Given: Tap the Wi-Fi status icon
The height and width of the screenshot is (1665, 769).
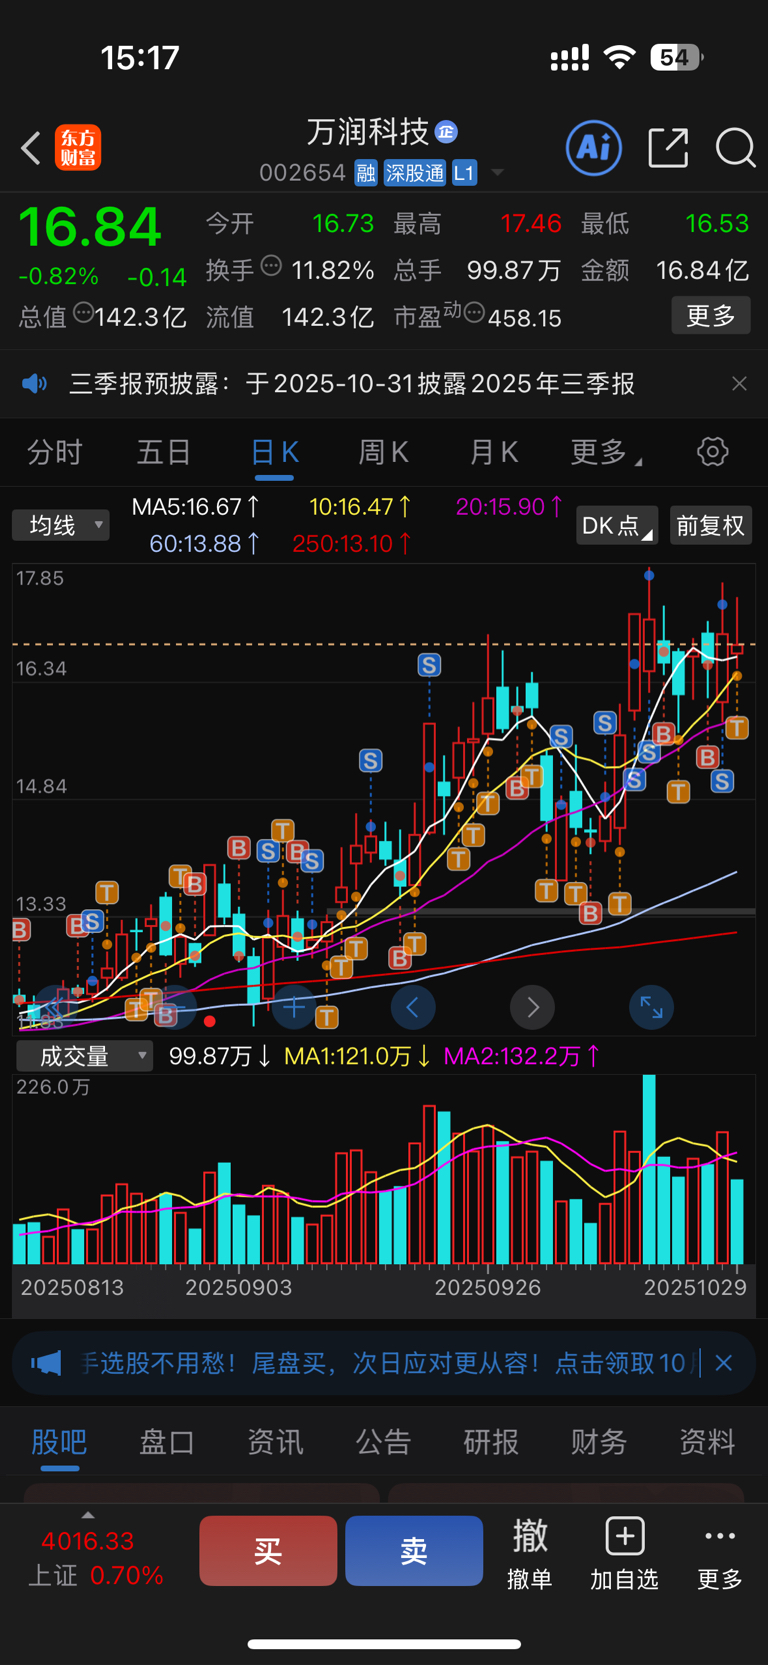Looking at the screenshot, I should pos(620,58).
